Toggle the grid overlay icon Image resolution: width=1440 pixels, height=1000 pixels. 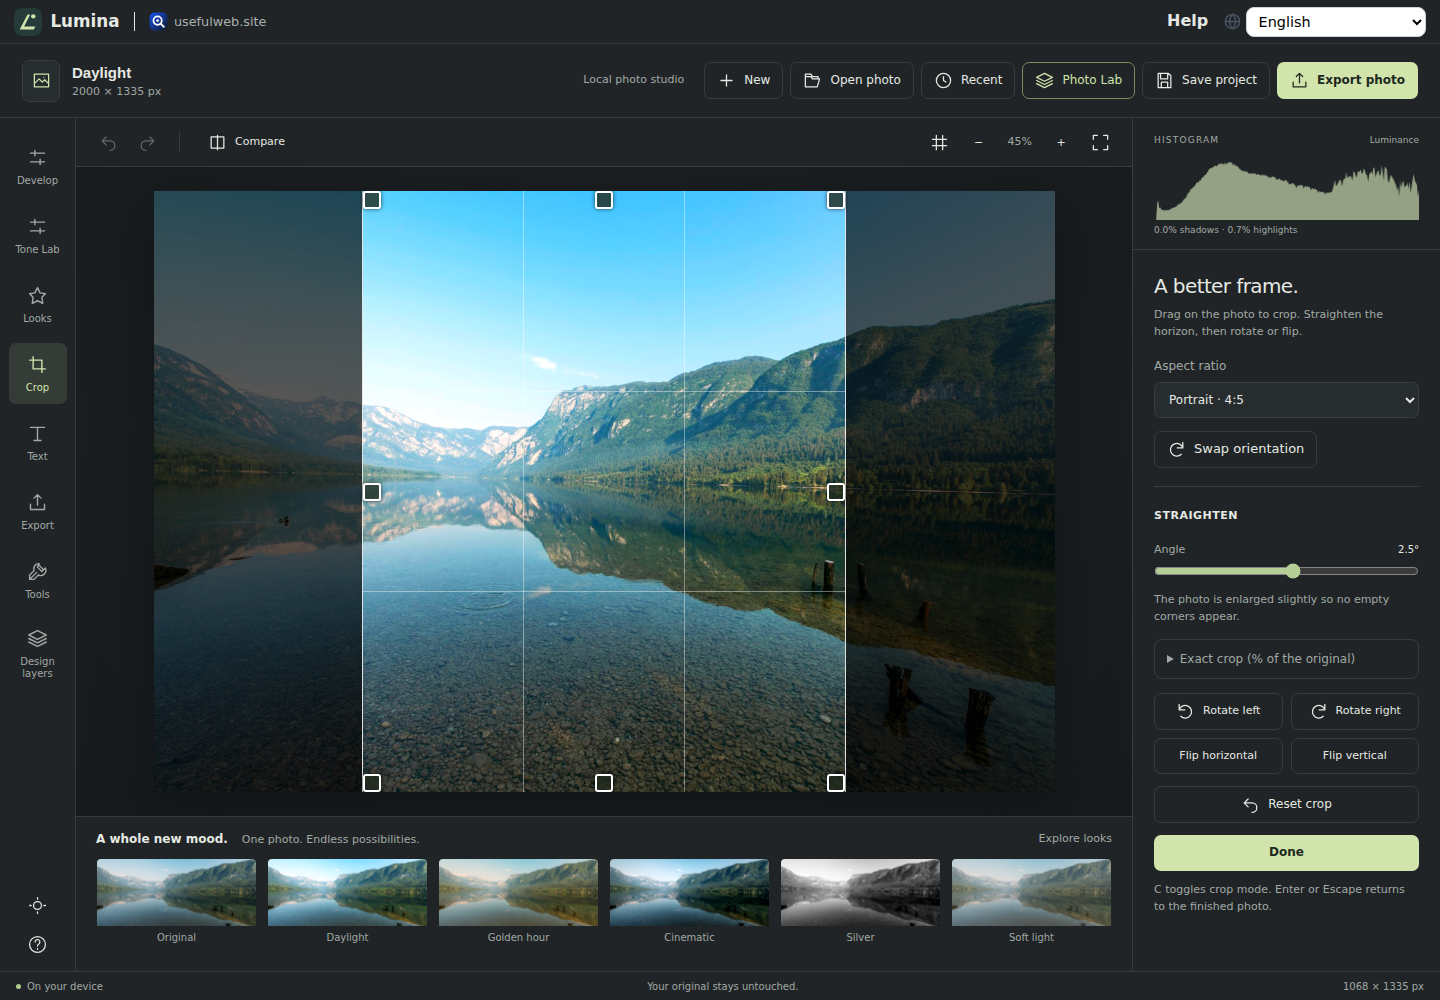pyautogui.click(x=939, y=142)
